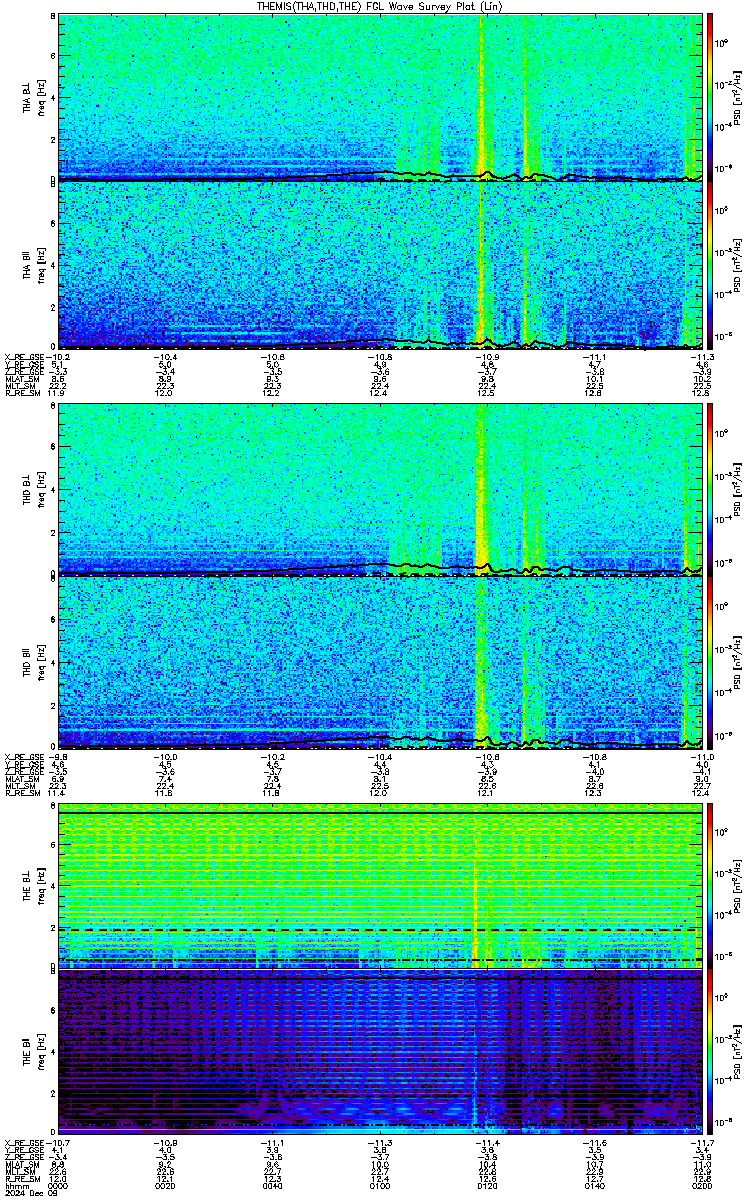
Task: Click the X_RE_GSE row label under the THD panels
Action: click(25, 756)
